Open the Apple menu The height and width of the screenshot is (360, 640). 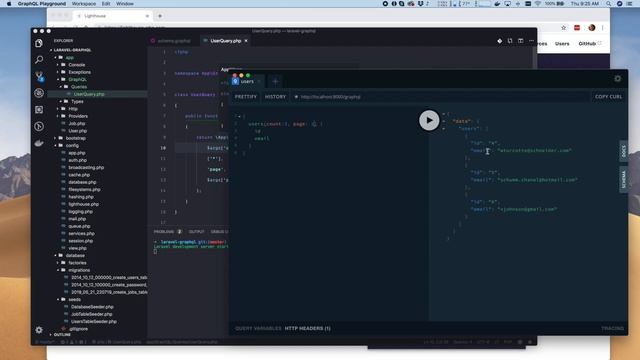pos(9,4)
